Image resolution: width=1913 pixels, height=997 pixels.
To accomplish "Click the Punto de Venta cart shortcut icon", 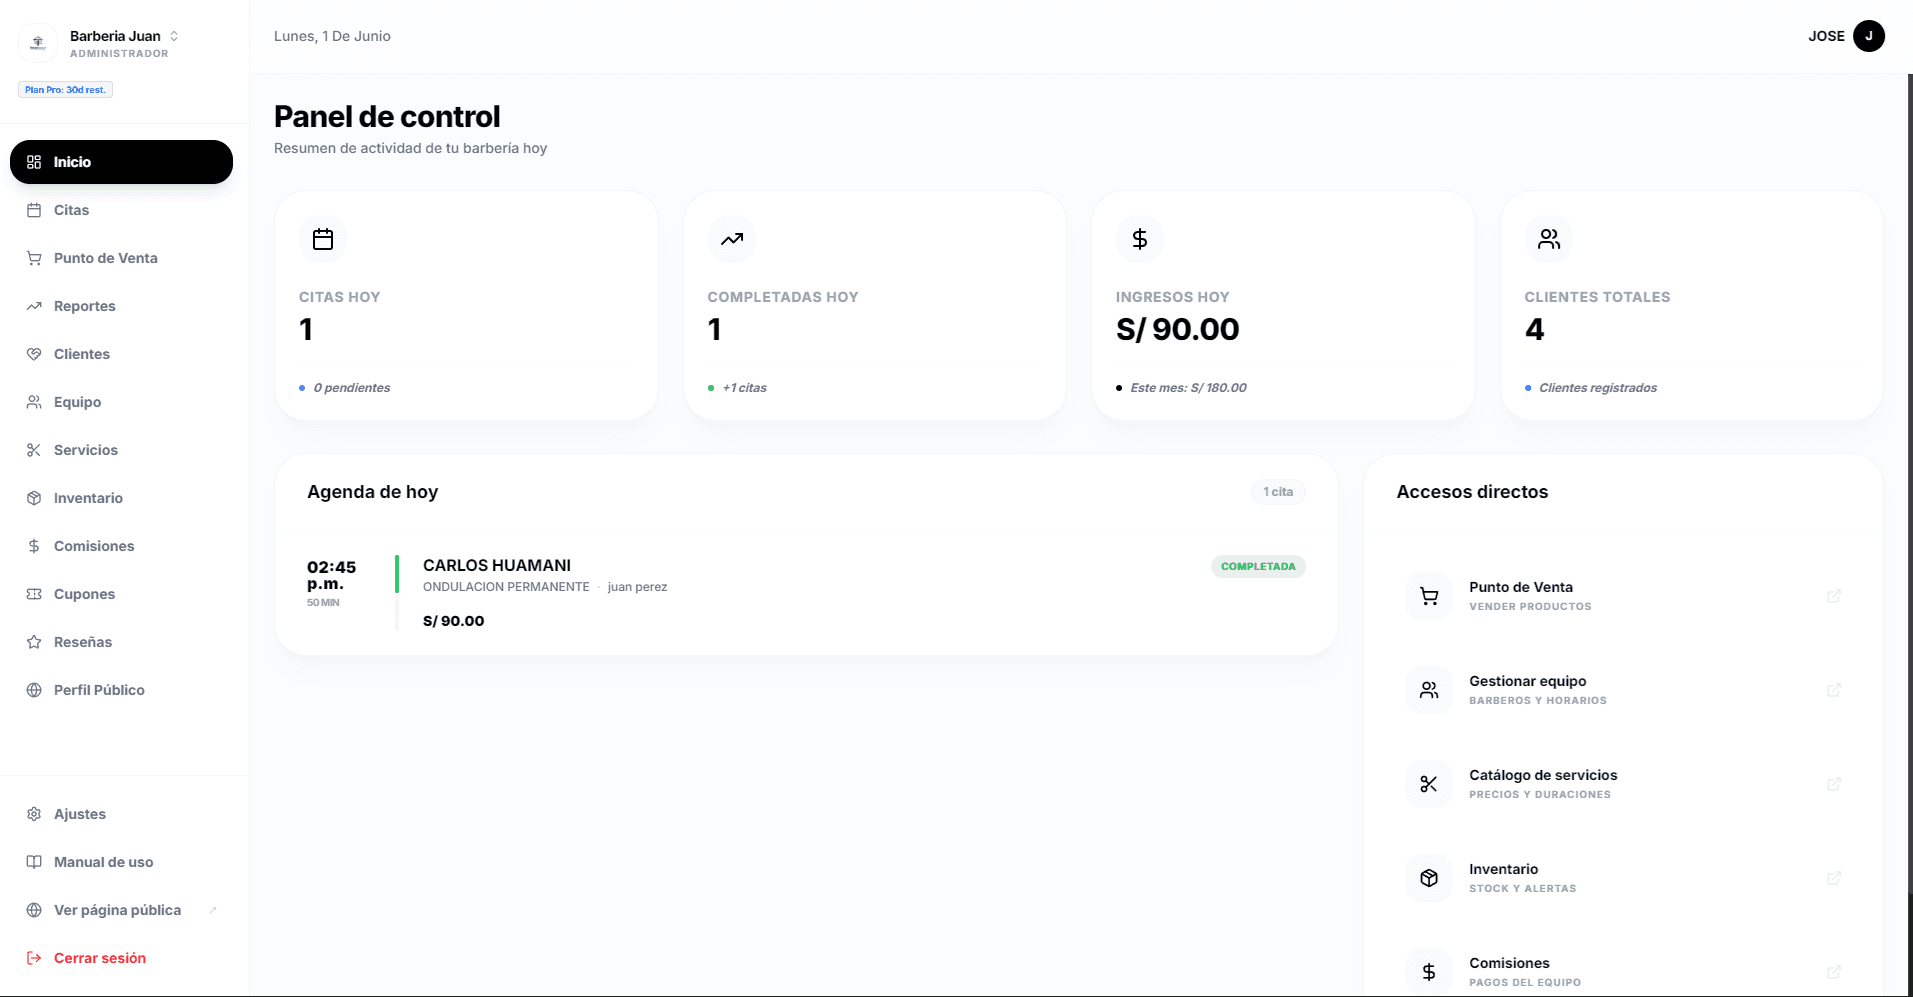I will click(1429, 596).
